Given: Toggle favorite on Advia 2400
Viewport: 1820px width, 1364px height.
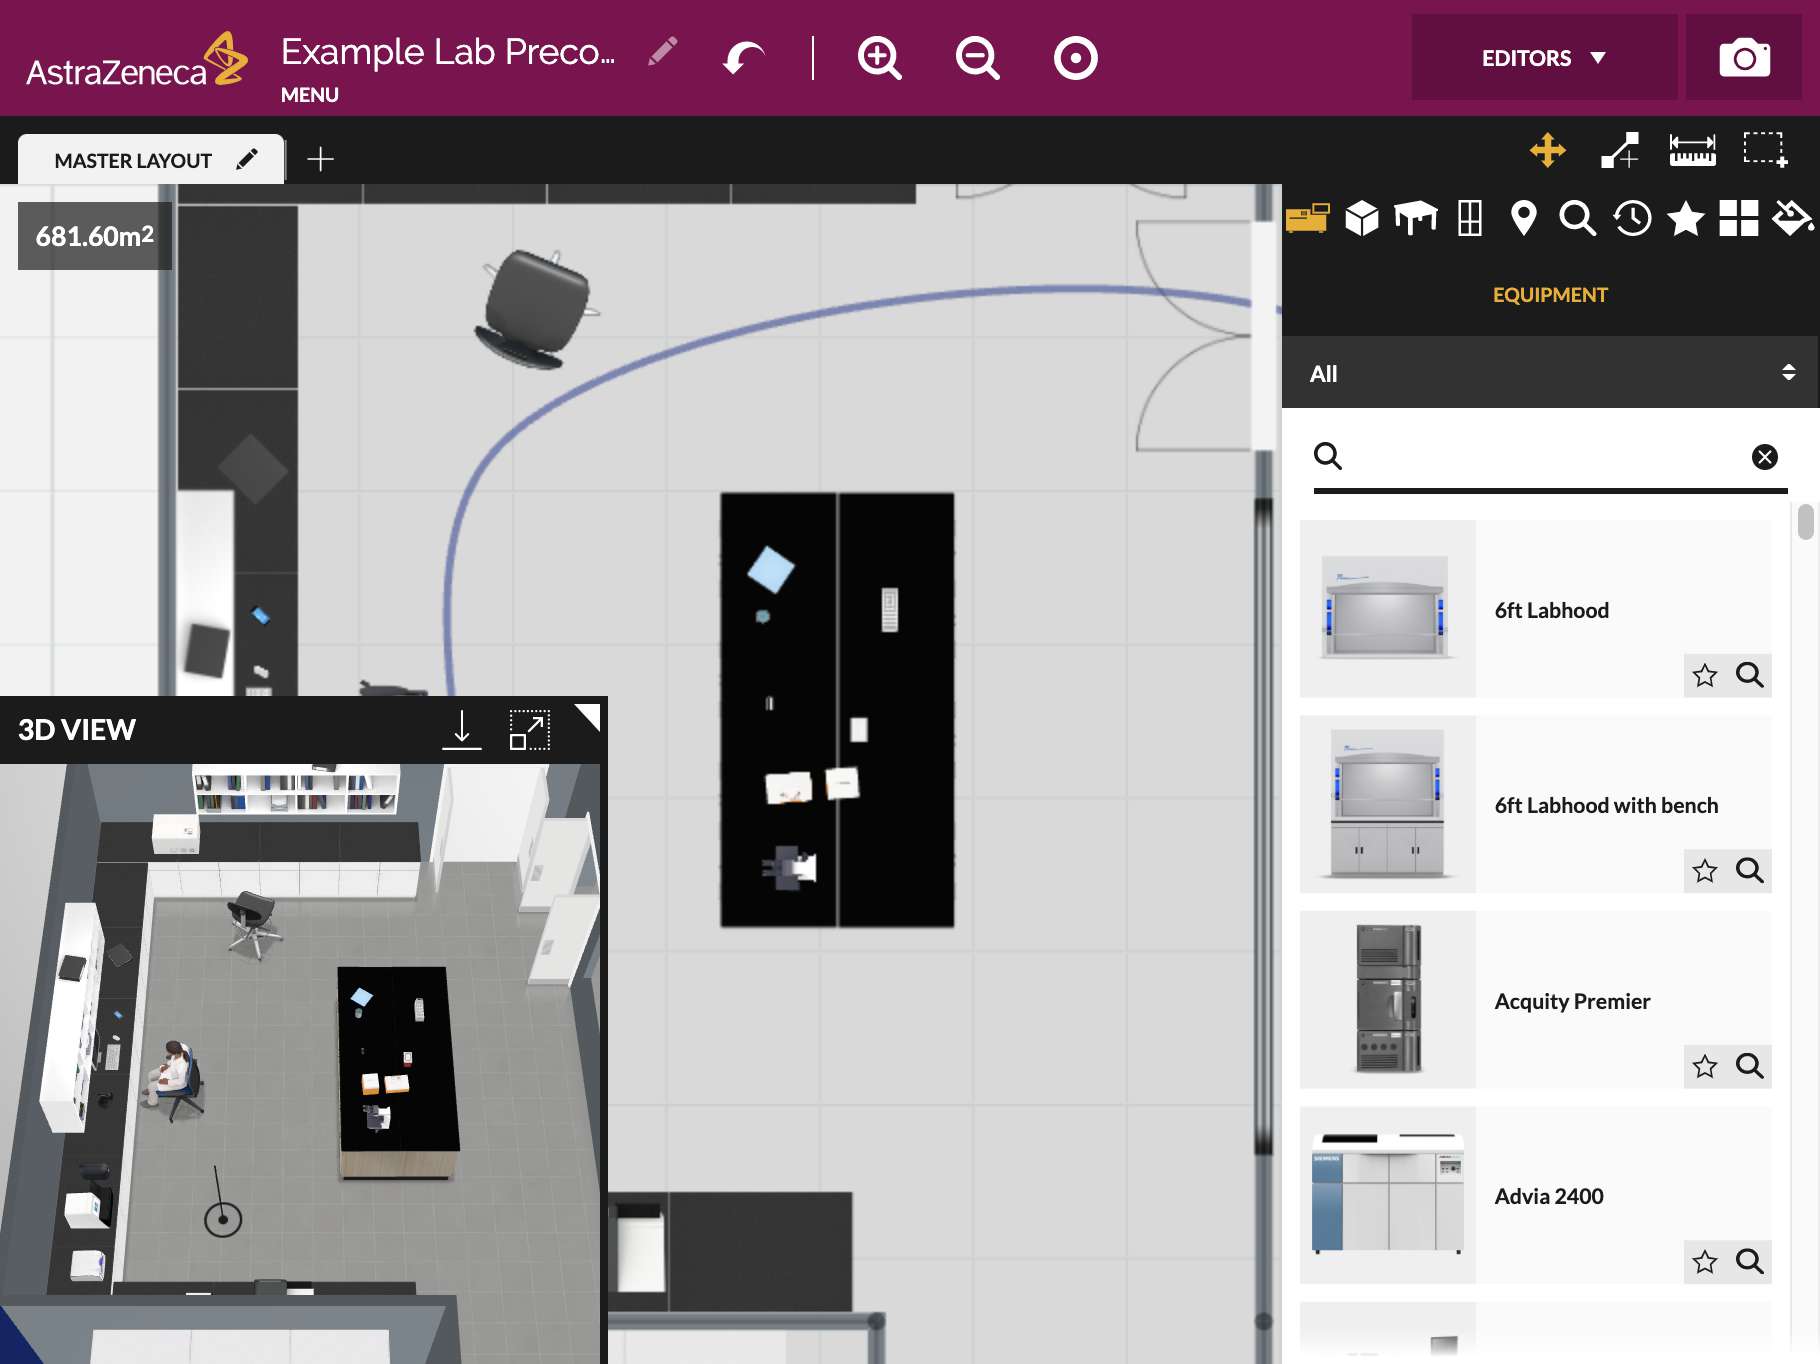Looking at the screenshot, I should click(x=1705, y=1262).
